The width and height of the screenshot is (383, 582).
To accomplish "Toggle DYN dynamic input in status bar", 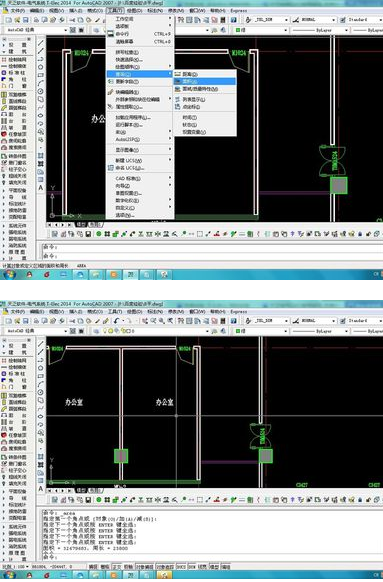I will pyautogui.click(x=192, y=567).
